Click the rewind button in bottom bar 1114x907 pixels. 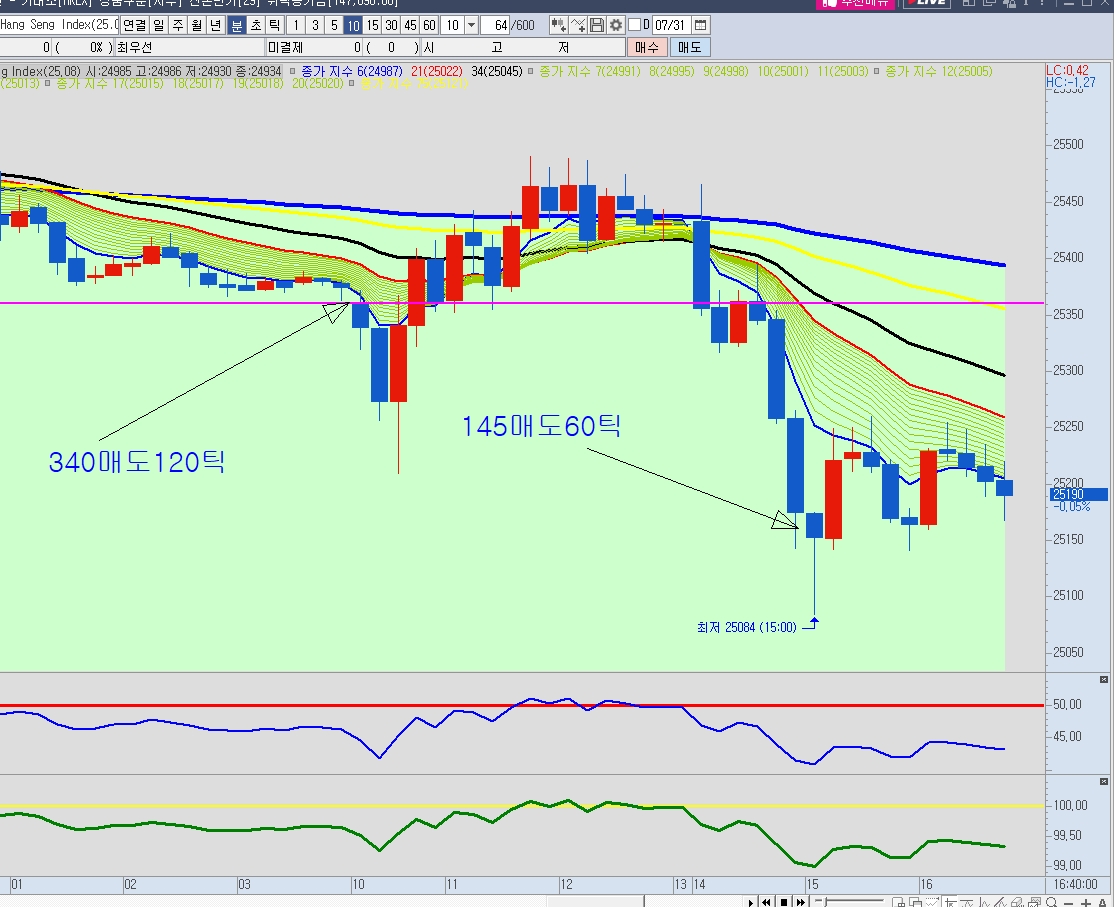click(766, 902)
